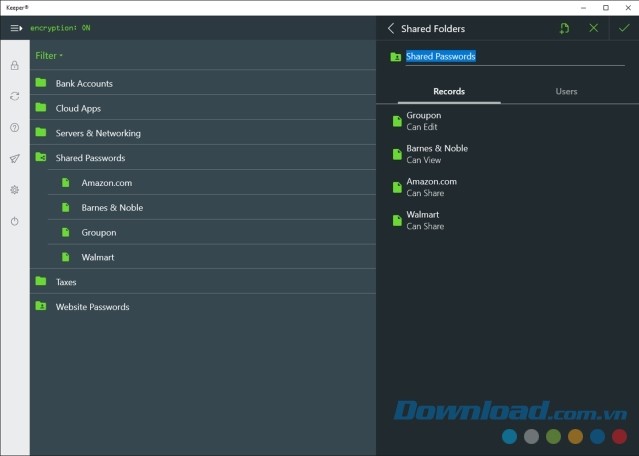Select the Records tab
Image resolution: width=639 pixels, height=456 pixels.
[448, 92]
